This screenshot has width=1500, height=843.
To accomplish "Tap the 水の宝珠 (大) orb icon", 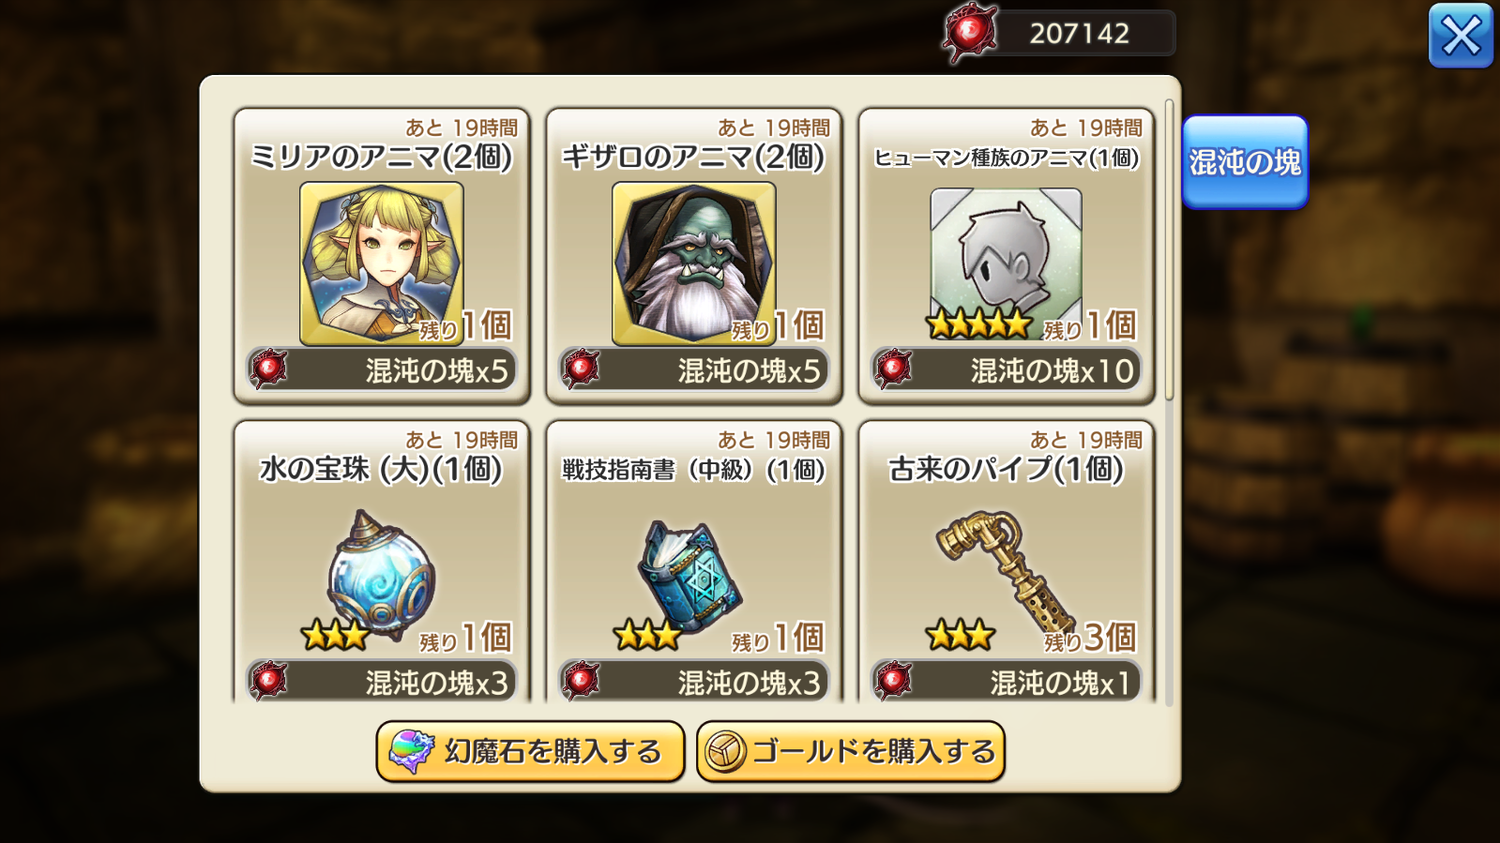I will click(381, 575).
